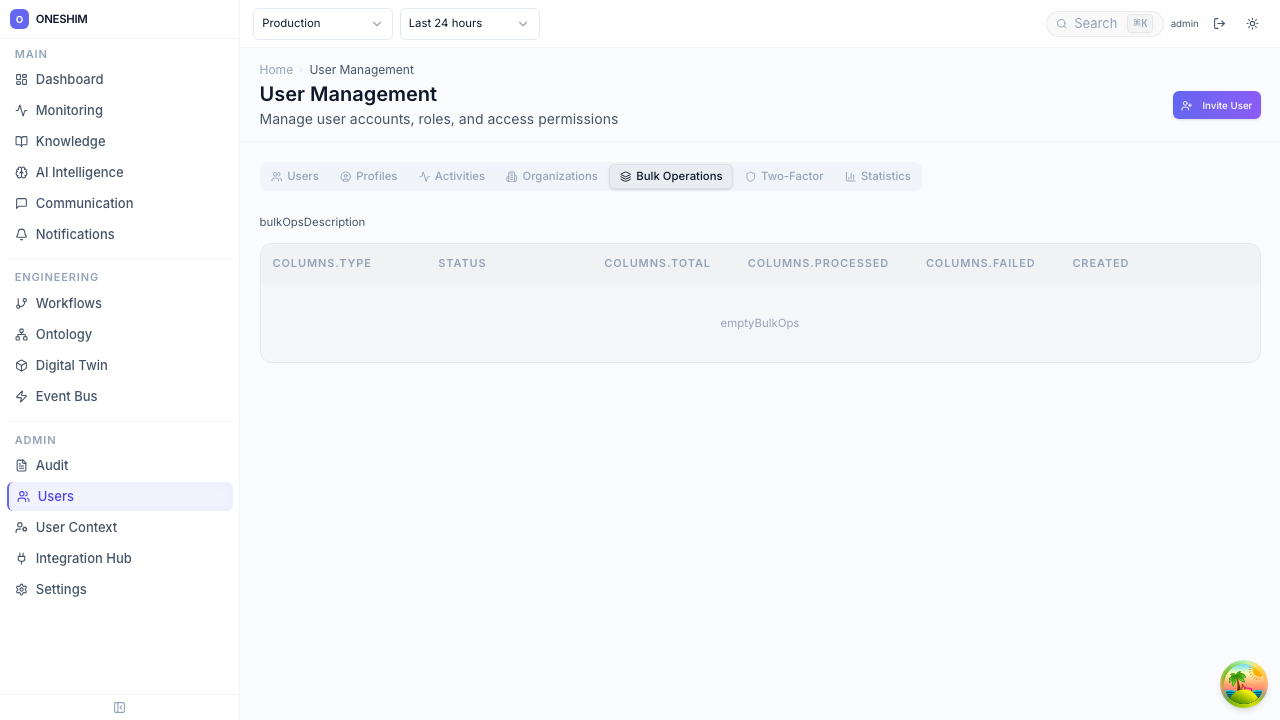The image size is (1280, 720).
Task: Click the Ontology hierarchy icon
Action: point(21,334)
